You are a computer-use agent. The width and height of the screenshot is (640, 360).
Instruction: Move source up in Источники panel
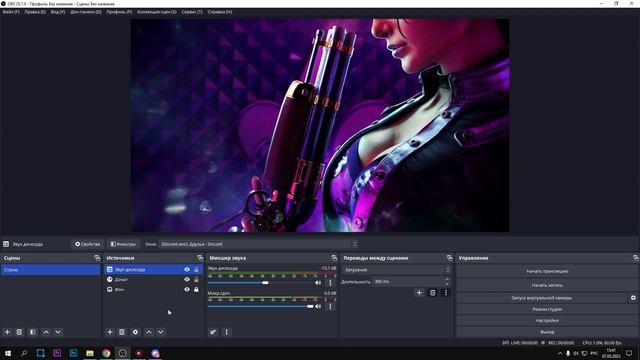[149, 332]
